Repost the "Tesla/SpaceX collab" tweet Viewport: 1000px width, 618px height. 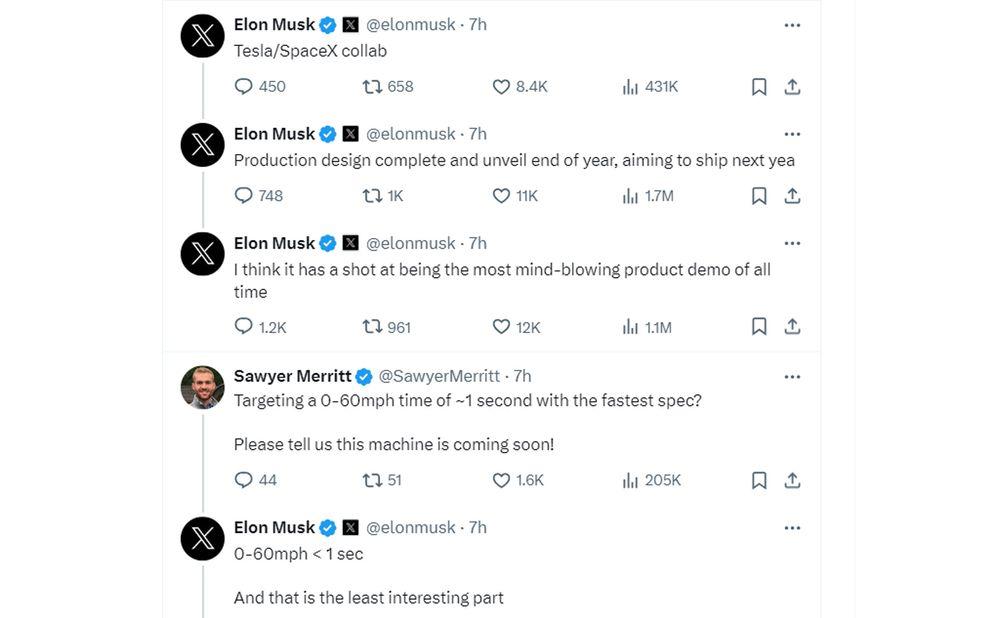tap(371, 87)
